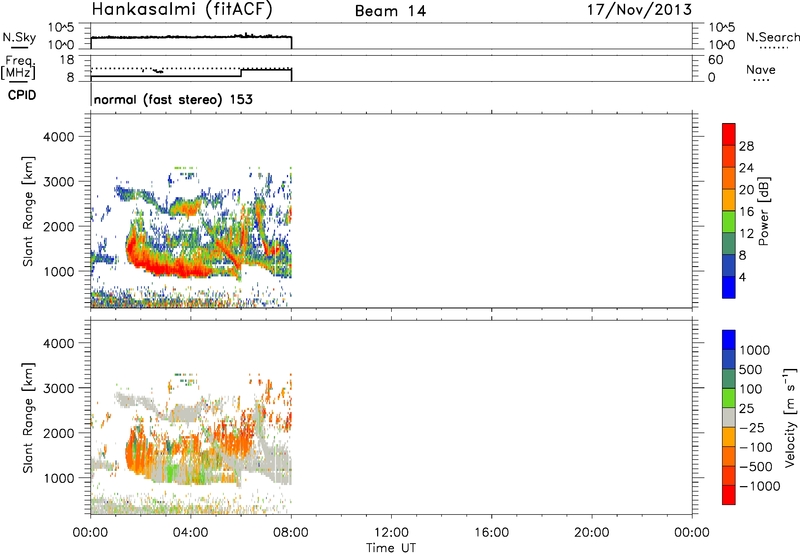The height and width of the screenshot is (554, 800).
Task: Click the 12:00 time tick label
Action: point(391,533)
